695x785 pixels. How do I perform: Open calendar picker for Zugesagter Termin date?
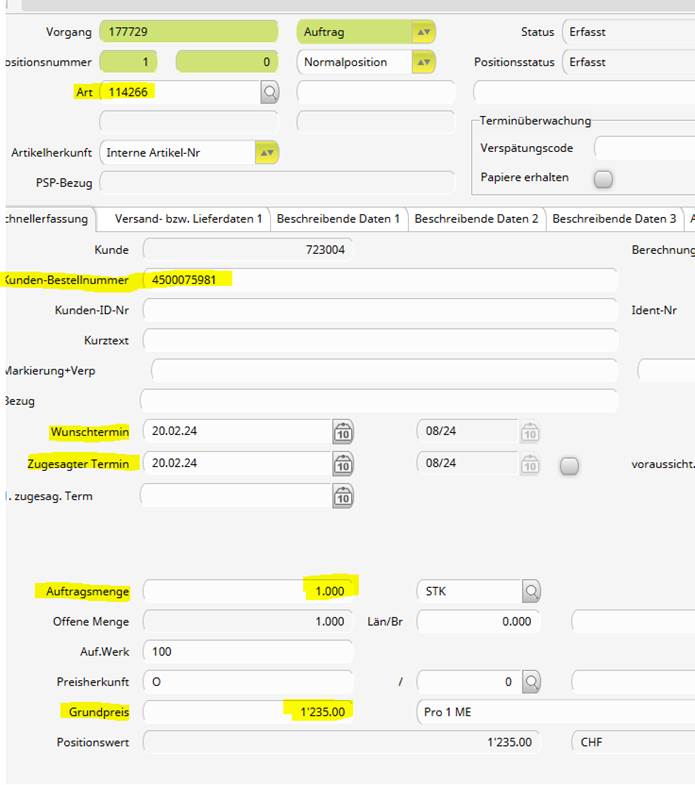pyautogui.click(x=343, y=465)
